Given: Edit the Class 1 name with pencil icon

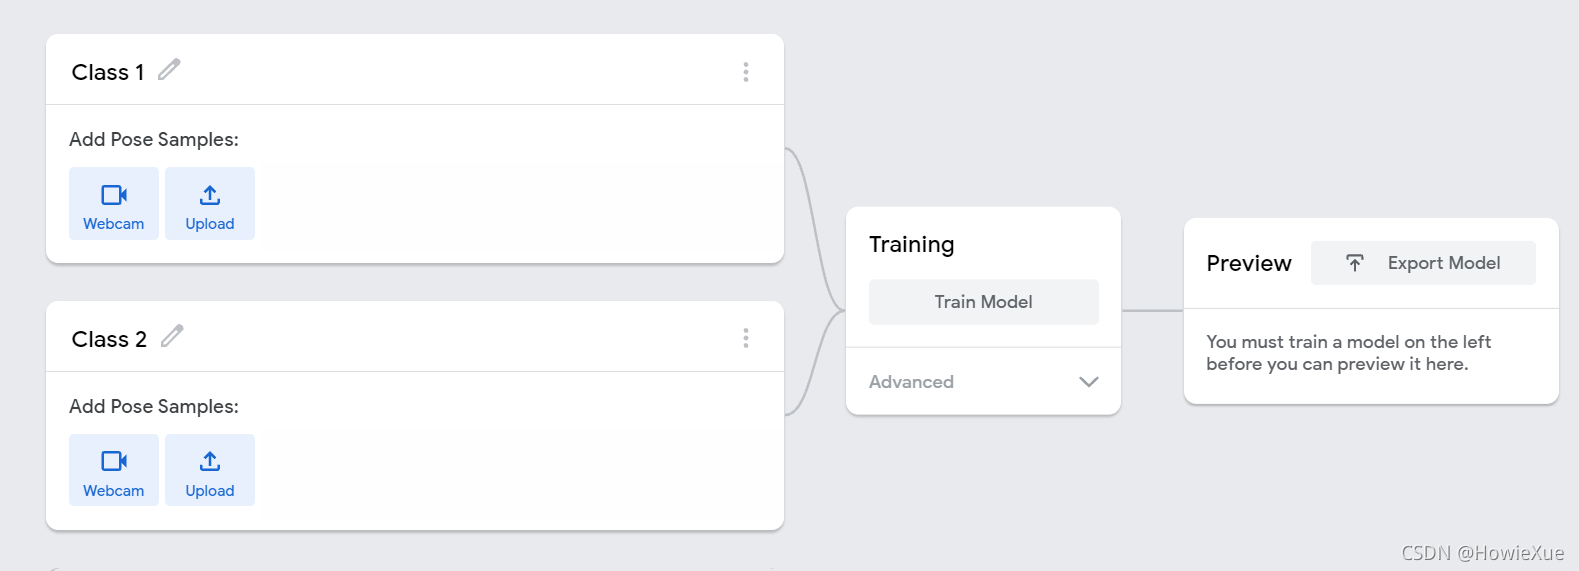Looking at the screenshot, I should coord(169,69).
